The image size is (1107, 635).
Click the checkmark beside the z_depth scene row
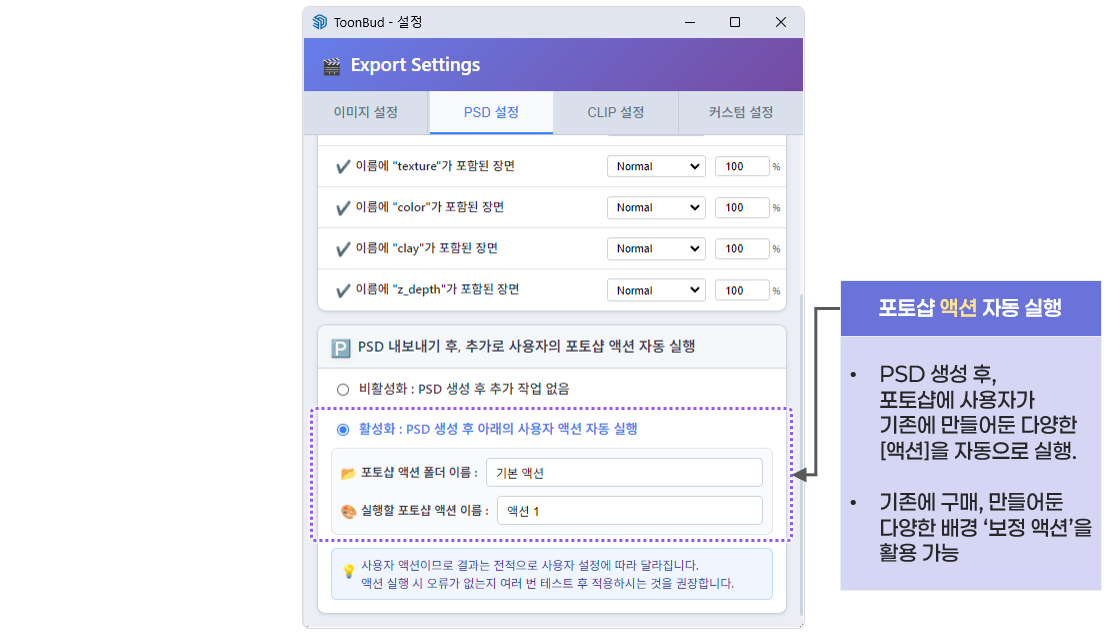point(342,290)
